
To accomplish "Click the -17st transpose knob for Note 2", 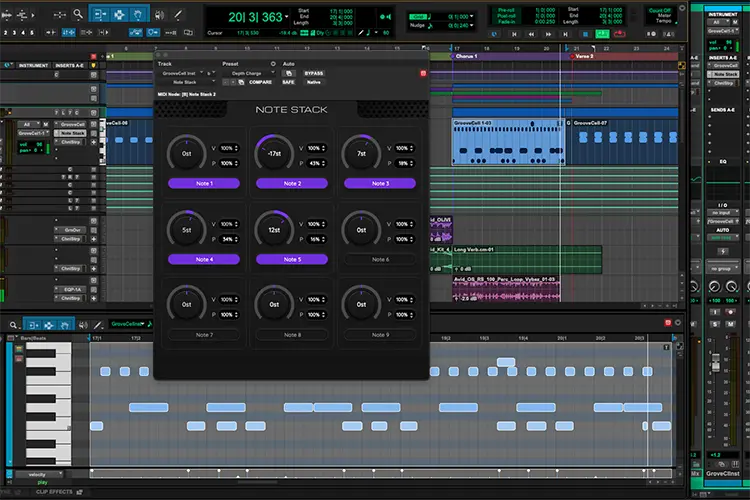I will tap(274, 154).
